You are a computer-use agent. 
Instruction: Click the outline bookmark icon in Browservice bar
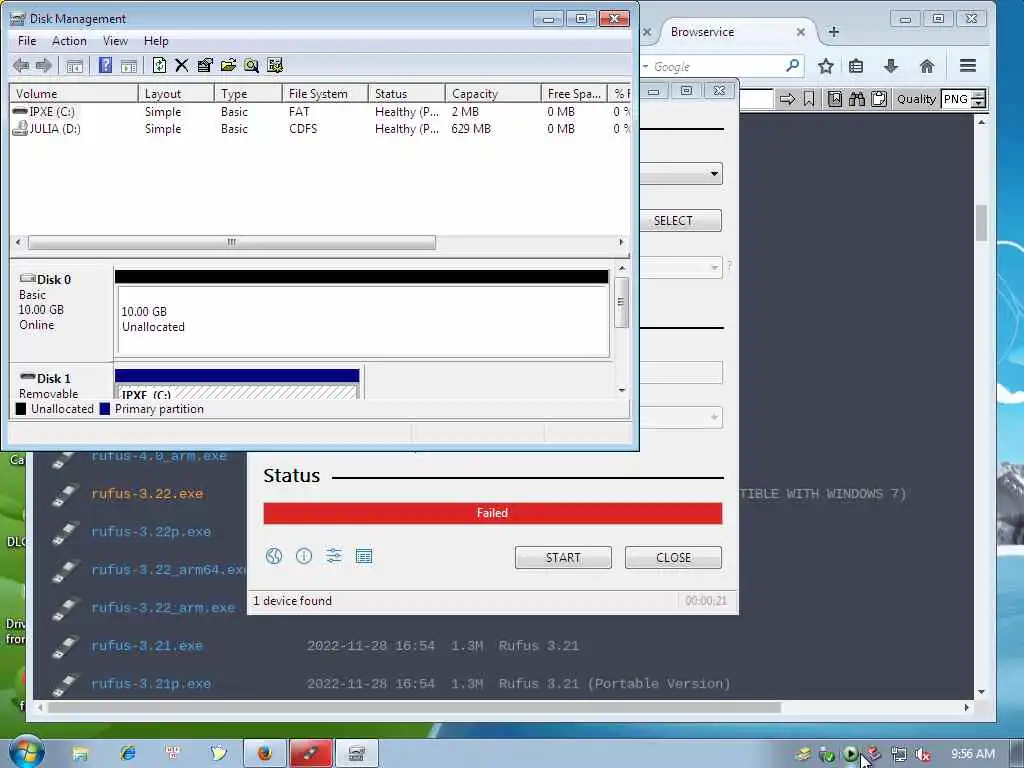coord(808,99)
